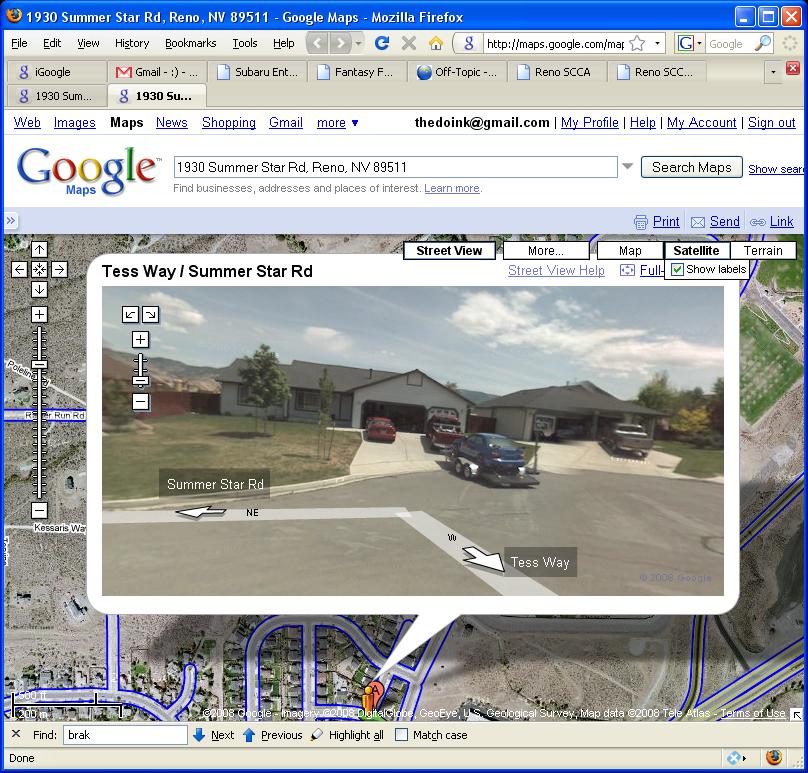Expand the 'more' Google services dropdown
The height and width of the screenshot is (773, 808).
point(338,123)
